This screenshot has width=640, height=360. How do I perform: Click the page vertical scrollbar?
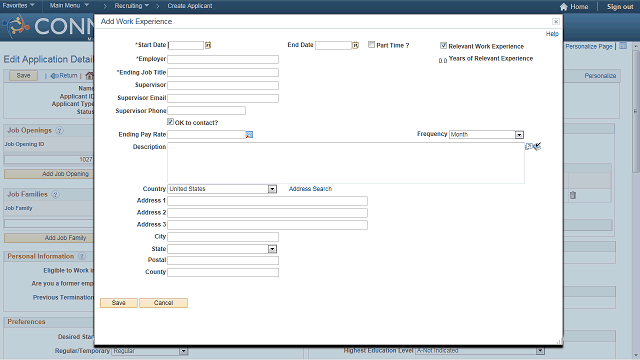[x=636, y=200]
